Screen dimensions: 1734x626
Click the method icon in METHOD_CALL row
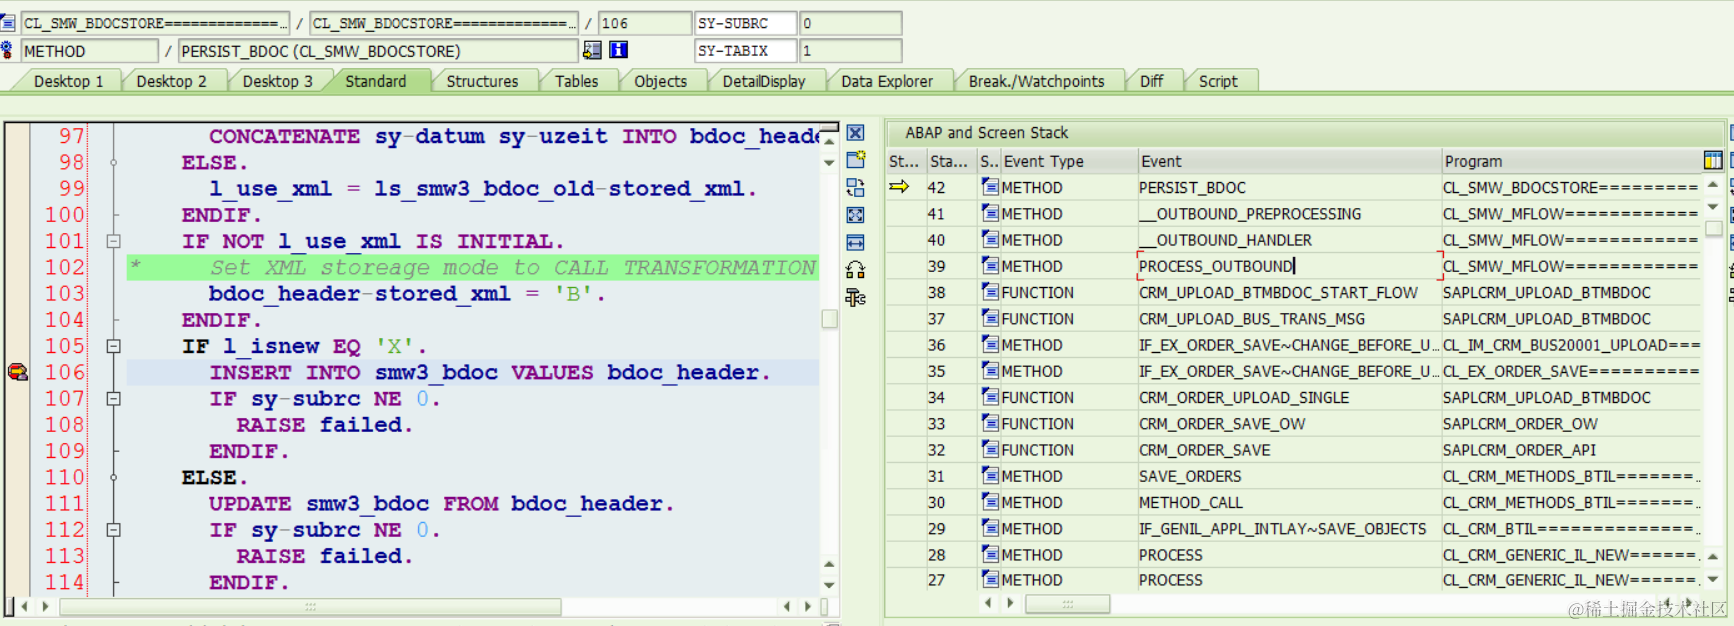[x=990, y=502]
